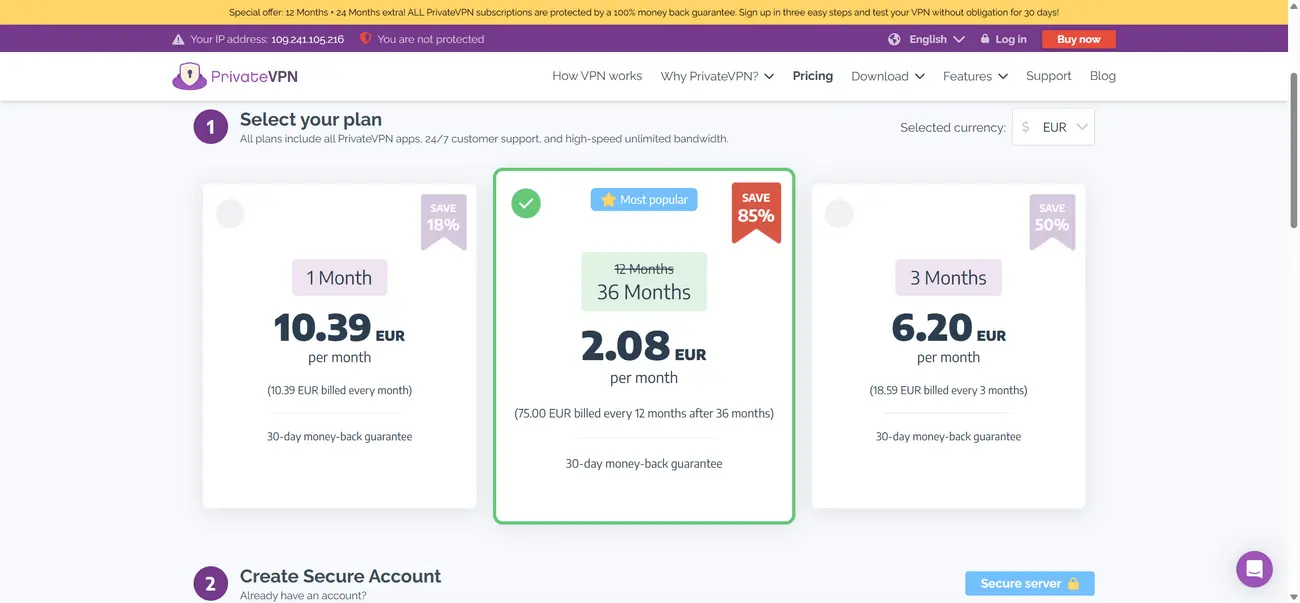Click the Log in link
The height and width of the screenshot is (603, 1300).
point(1011,39)
